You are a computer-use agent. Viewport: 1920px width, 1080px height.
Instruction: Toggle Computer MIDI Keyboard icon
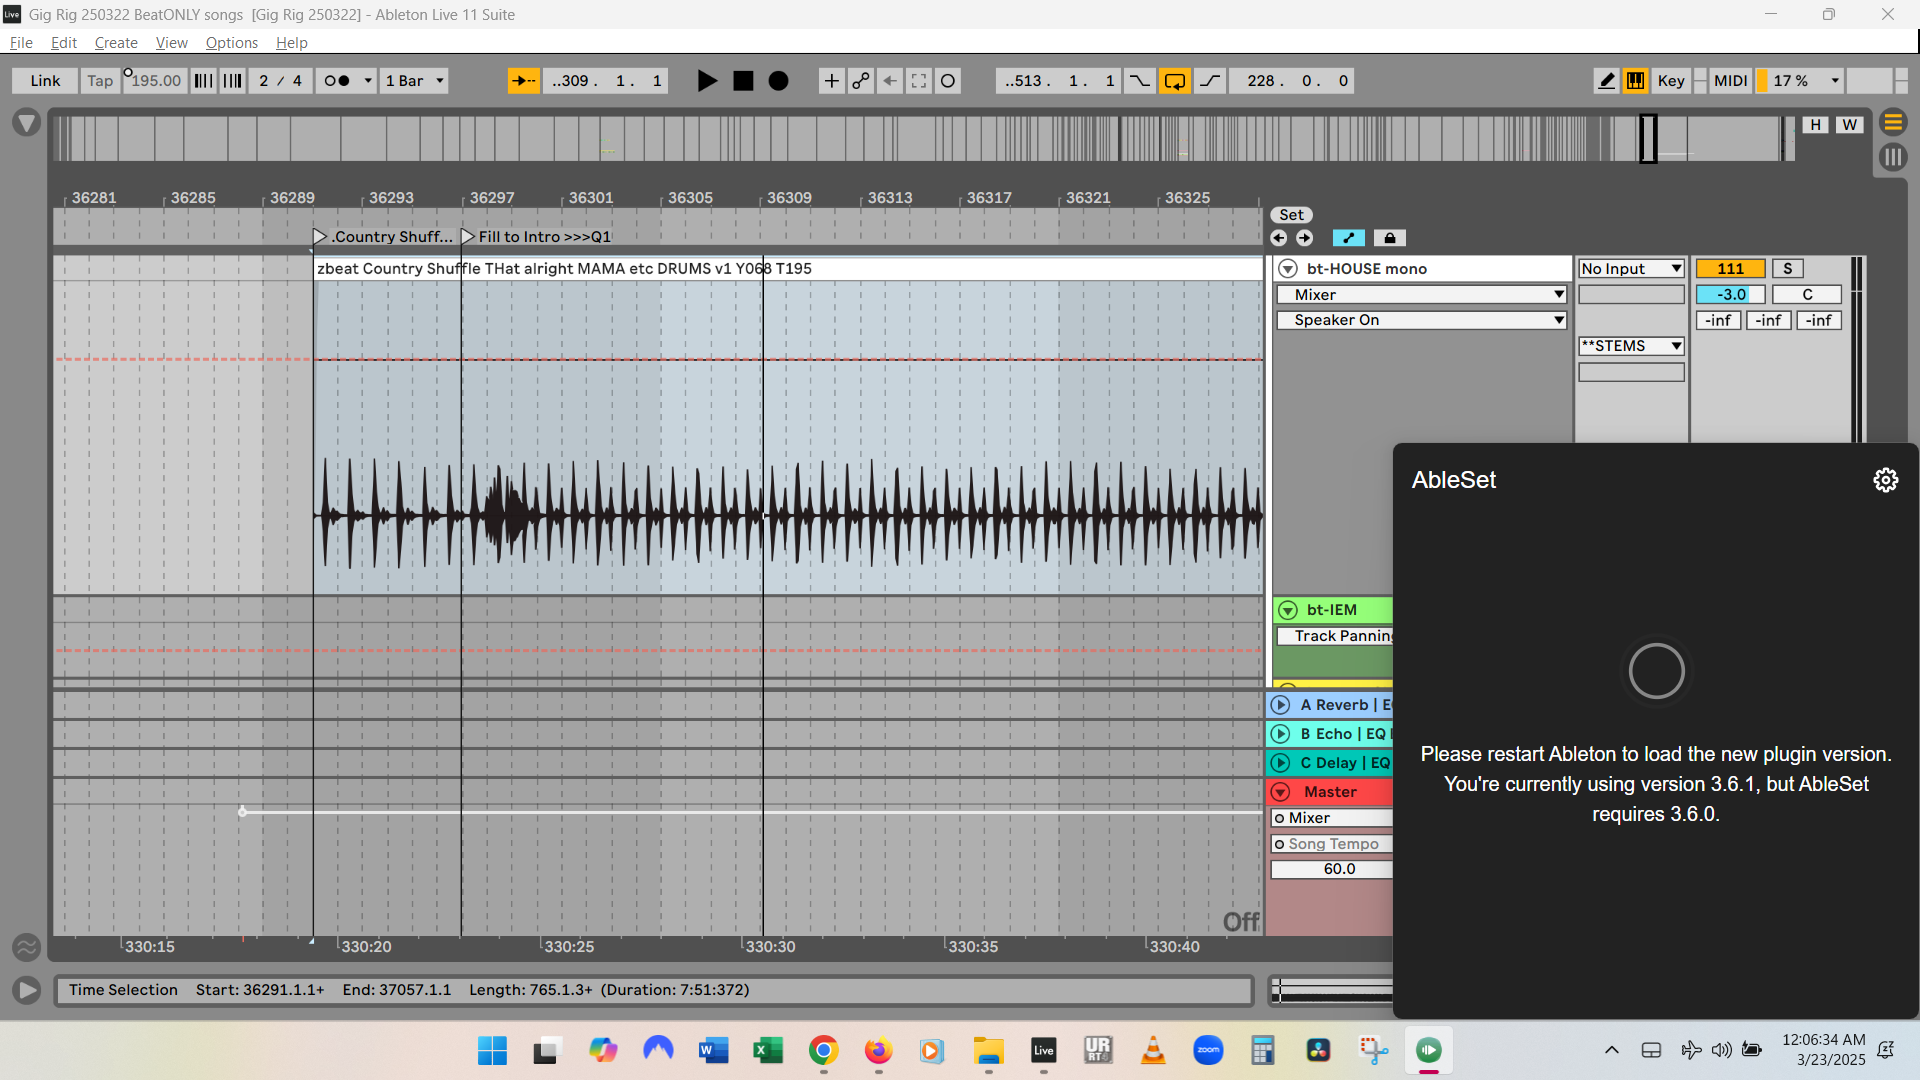pyautogui.click(x=1635, y=81)
